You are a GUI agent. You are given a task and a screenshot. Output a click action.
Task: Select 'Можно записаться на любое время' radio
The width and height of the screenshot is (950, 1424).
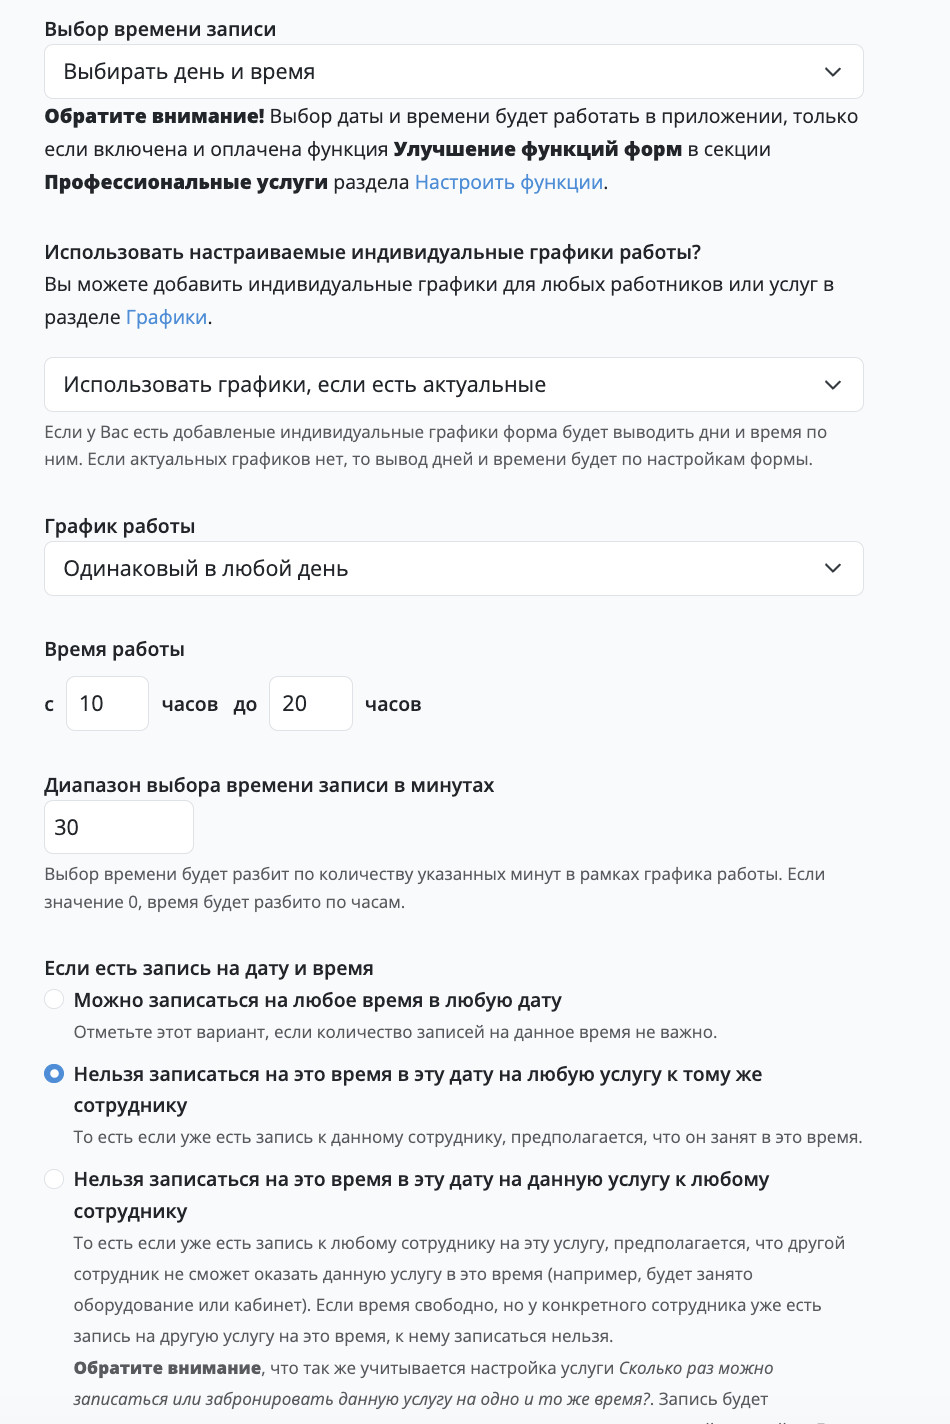click(x=54, y=1000)
